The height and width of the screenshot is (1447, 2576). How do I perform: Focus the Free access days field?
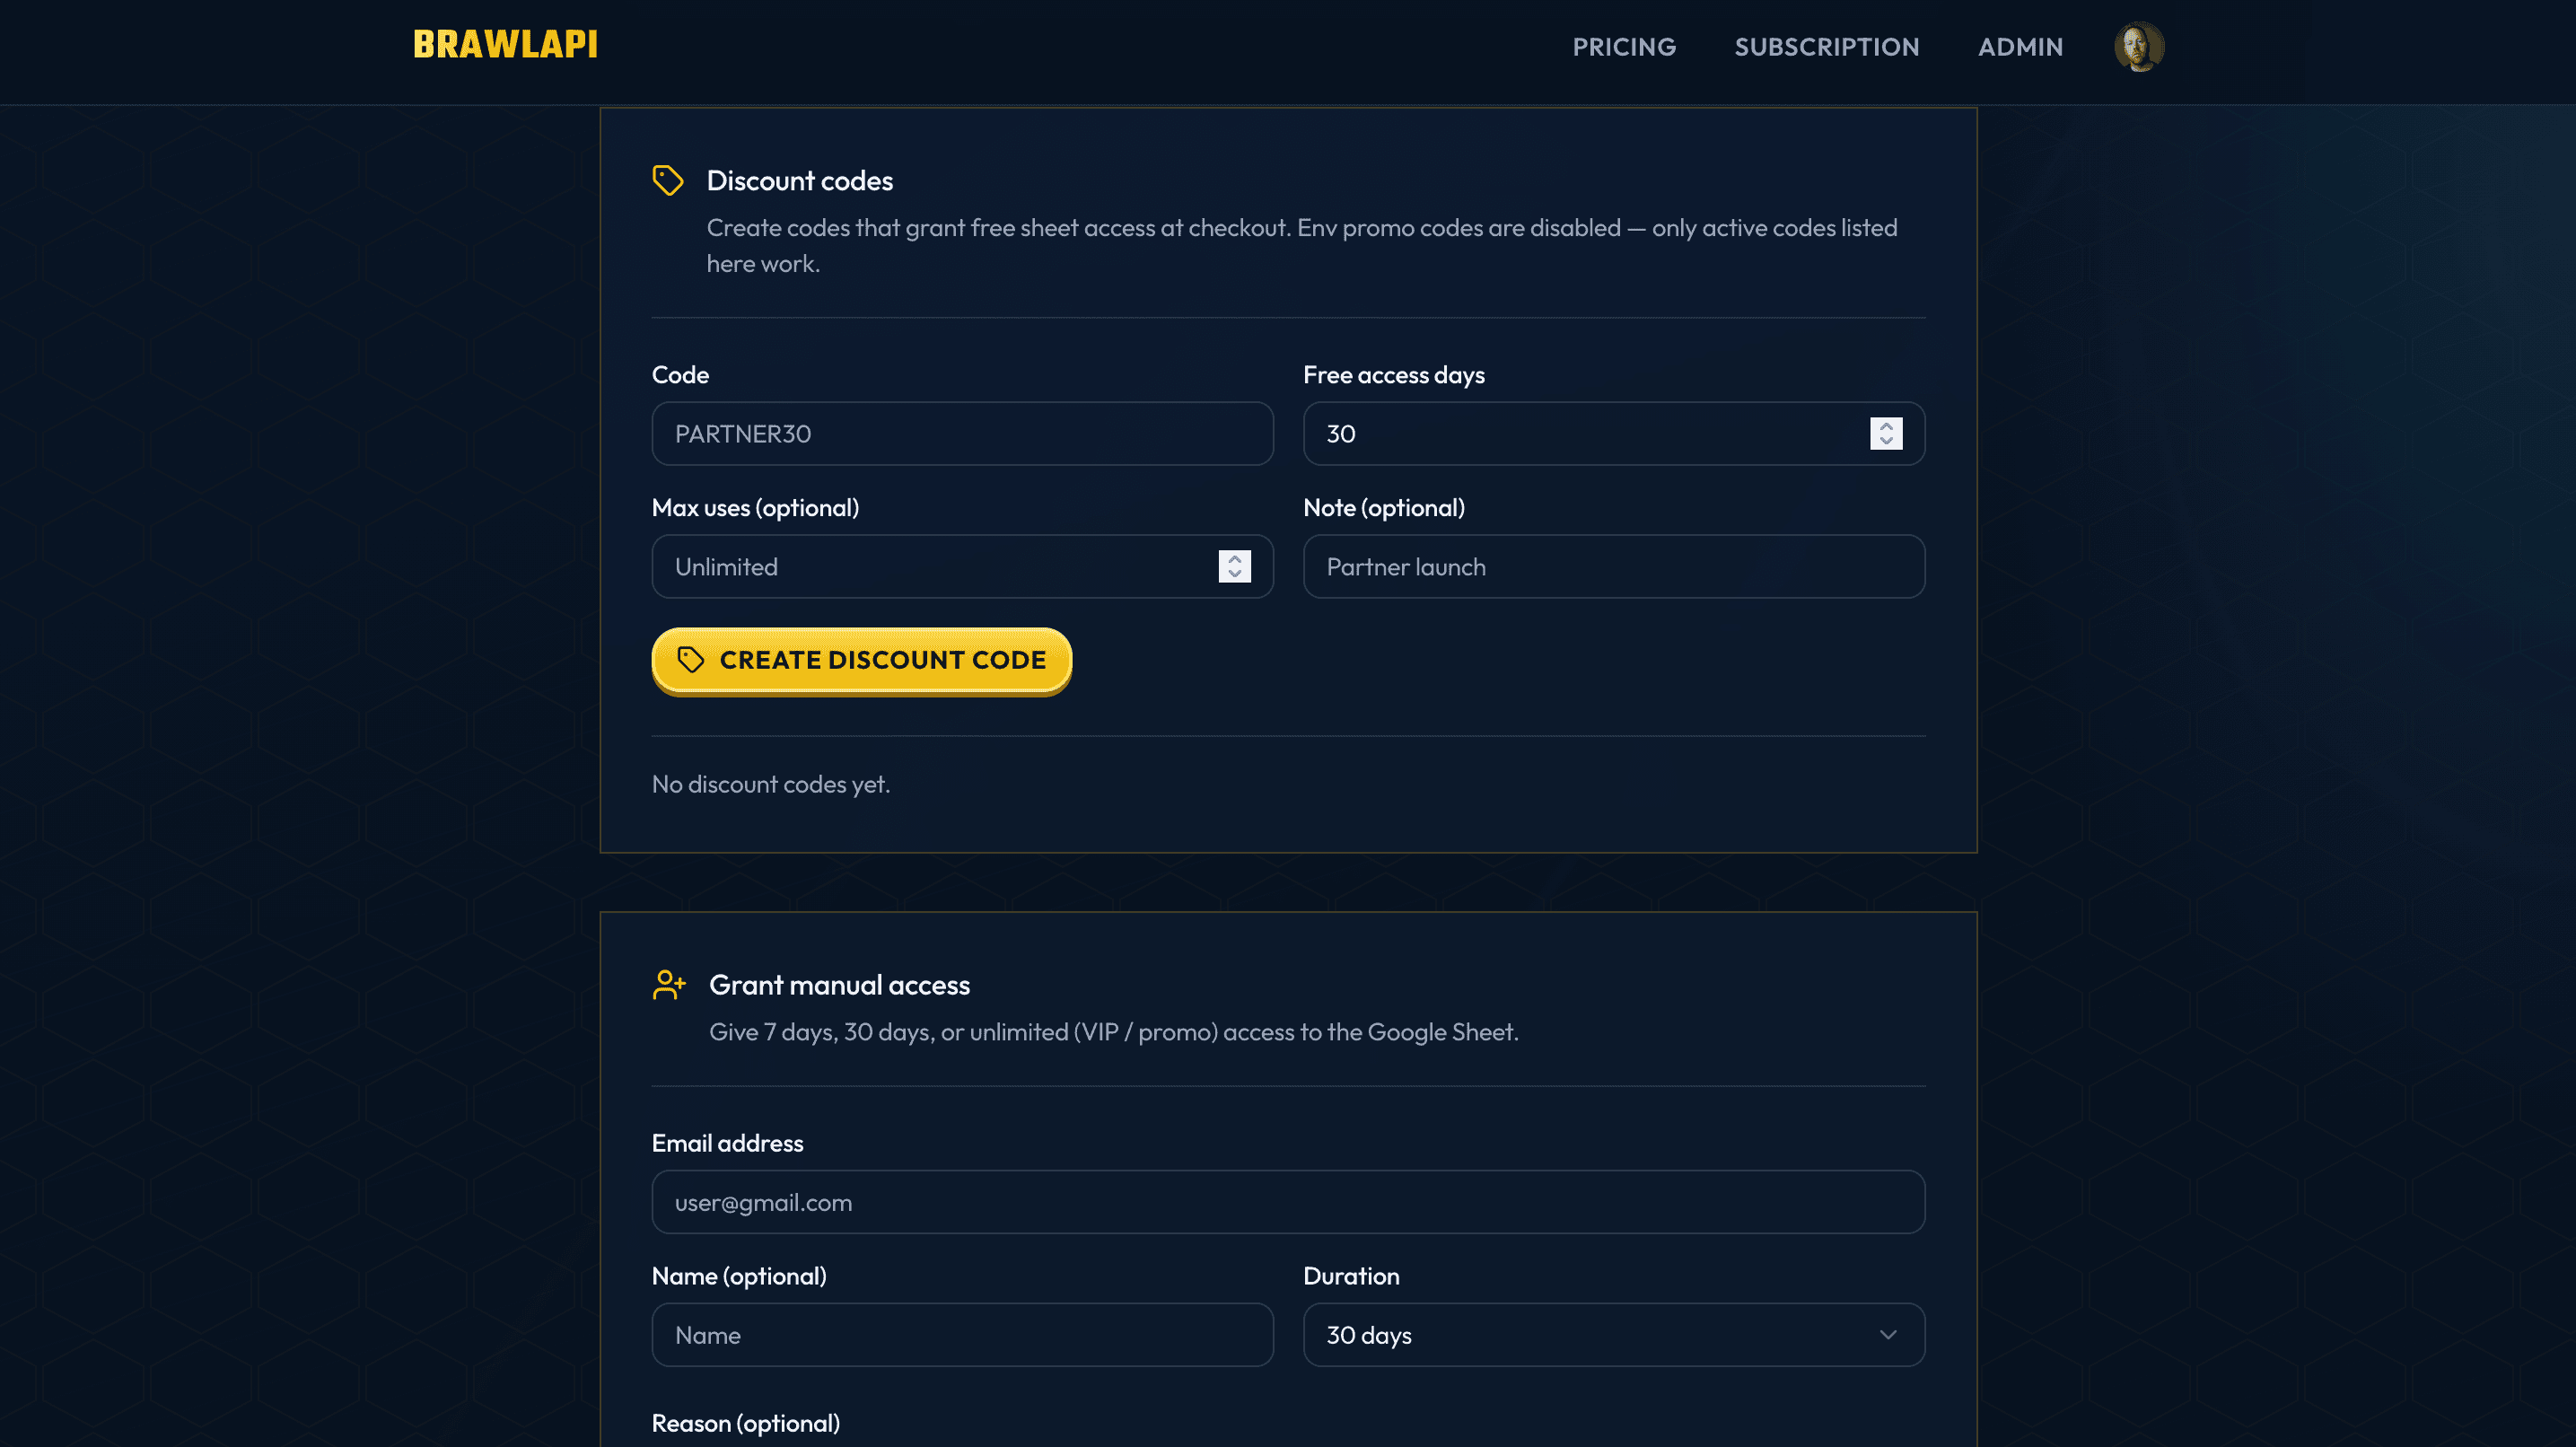click(1614, 434)
